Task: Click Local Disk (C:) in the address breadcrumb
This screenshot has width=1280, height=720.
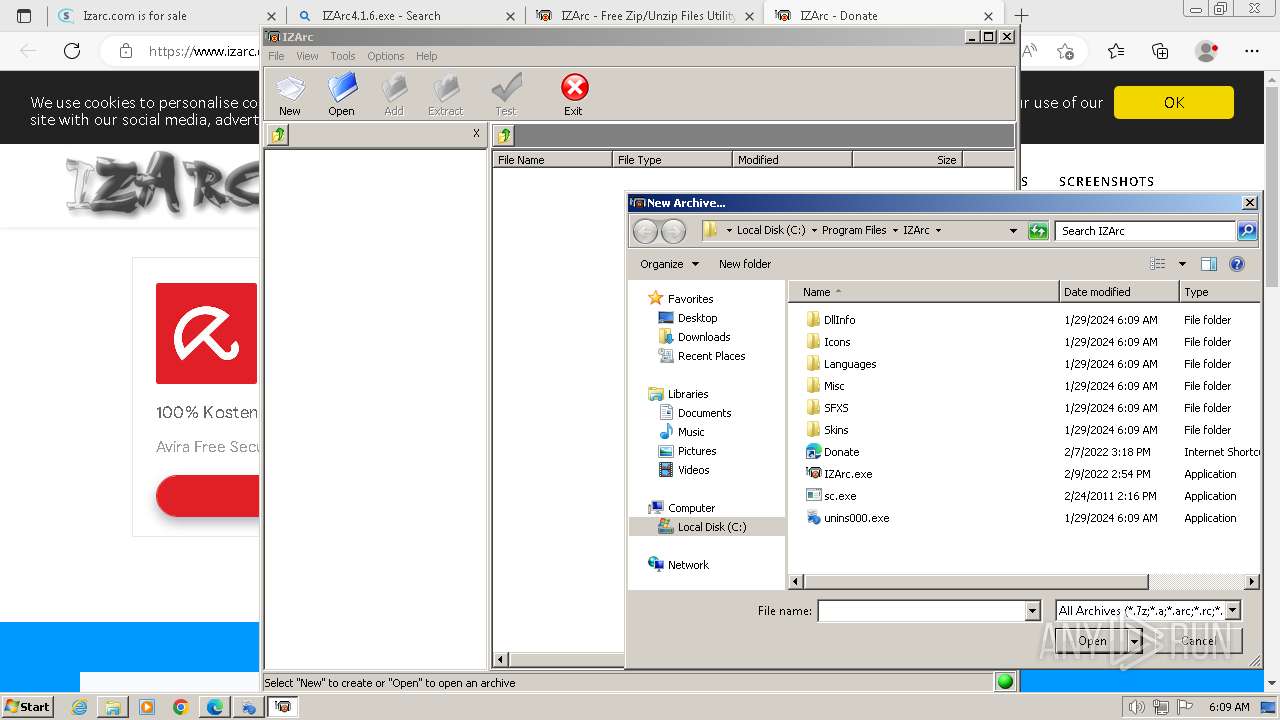Action: (771, 230)
